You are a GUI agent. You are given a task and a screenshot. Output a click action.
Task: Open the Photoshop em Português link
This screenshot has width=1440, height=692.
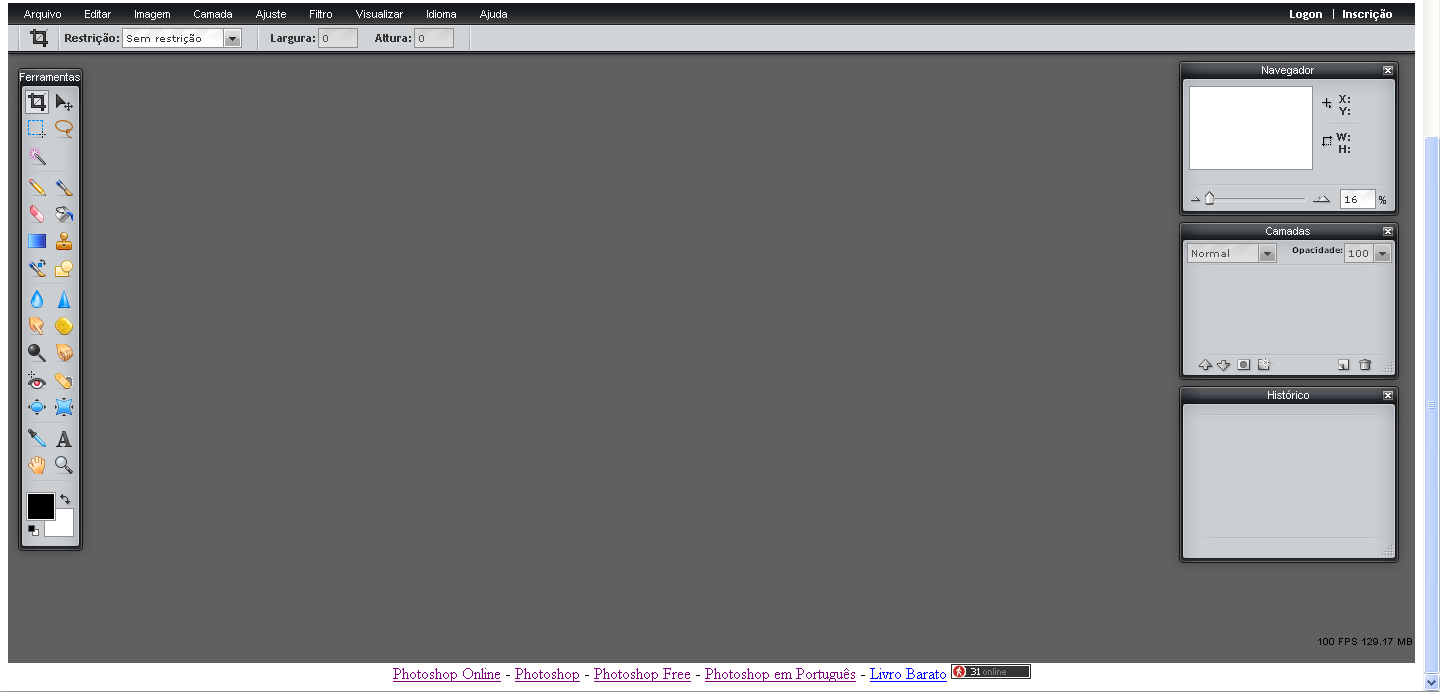coord(780,674)
